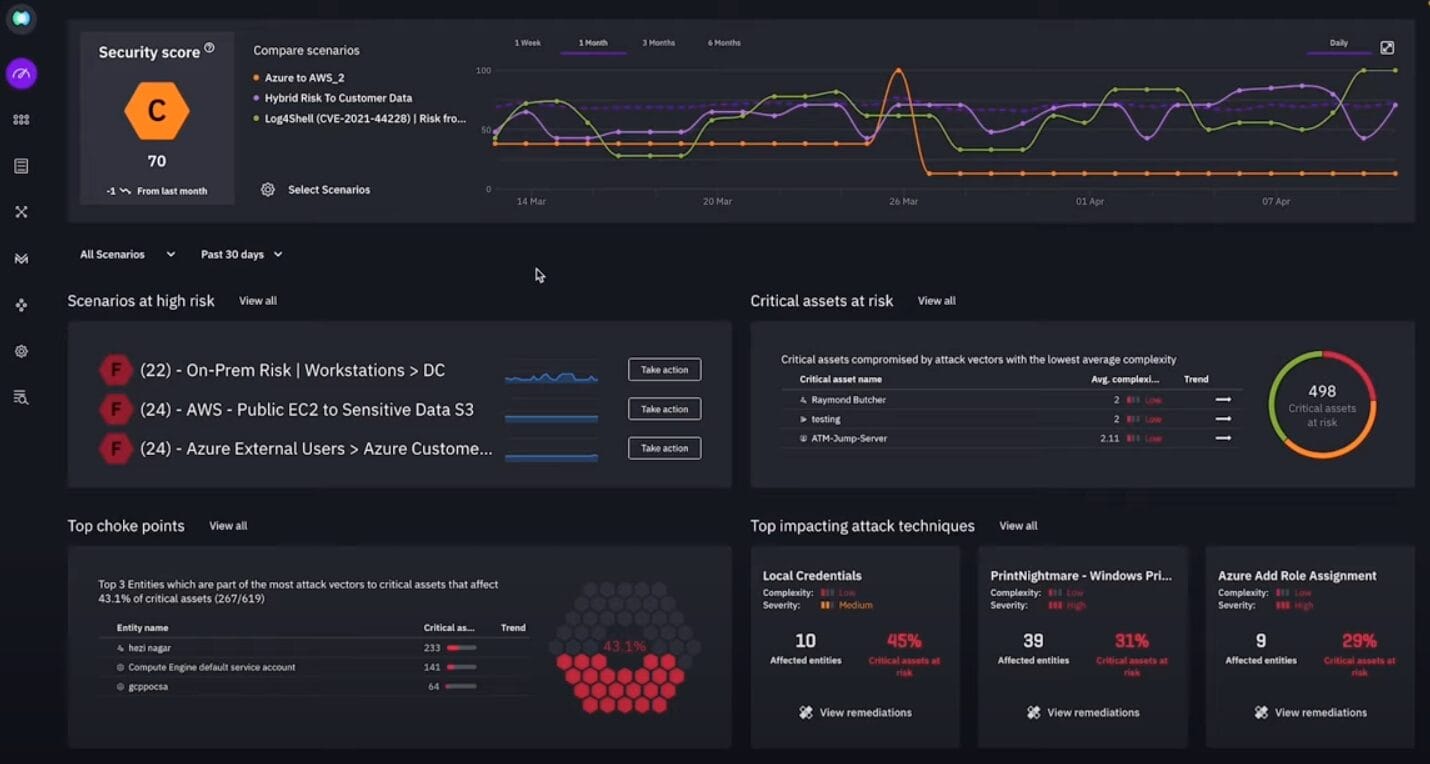Open the Daily interval selector
This screenshot has width=1430, height=764.
tap(1338, 44)
